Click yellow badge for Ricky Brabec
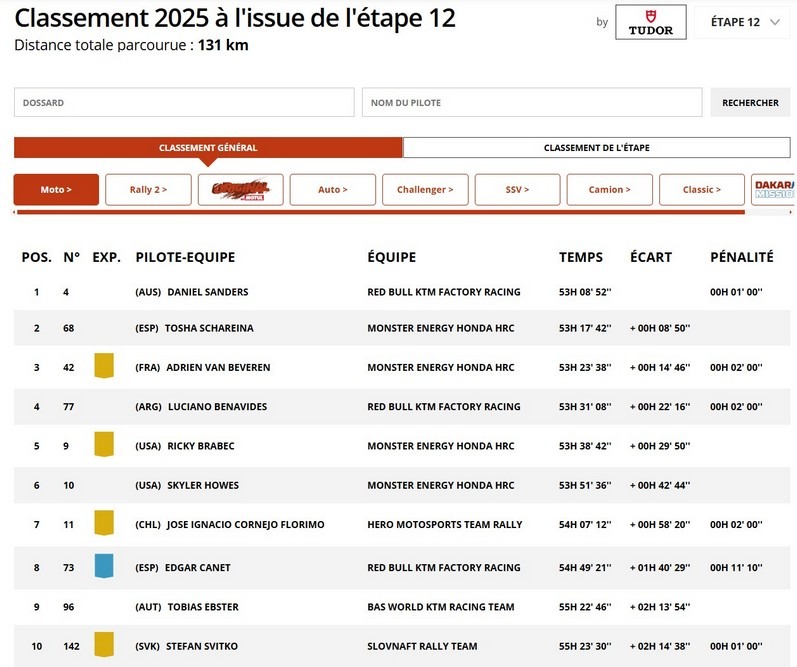Image resolution: width=797 pixels, height=667 pixels. (104, 444)
